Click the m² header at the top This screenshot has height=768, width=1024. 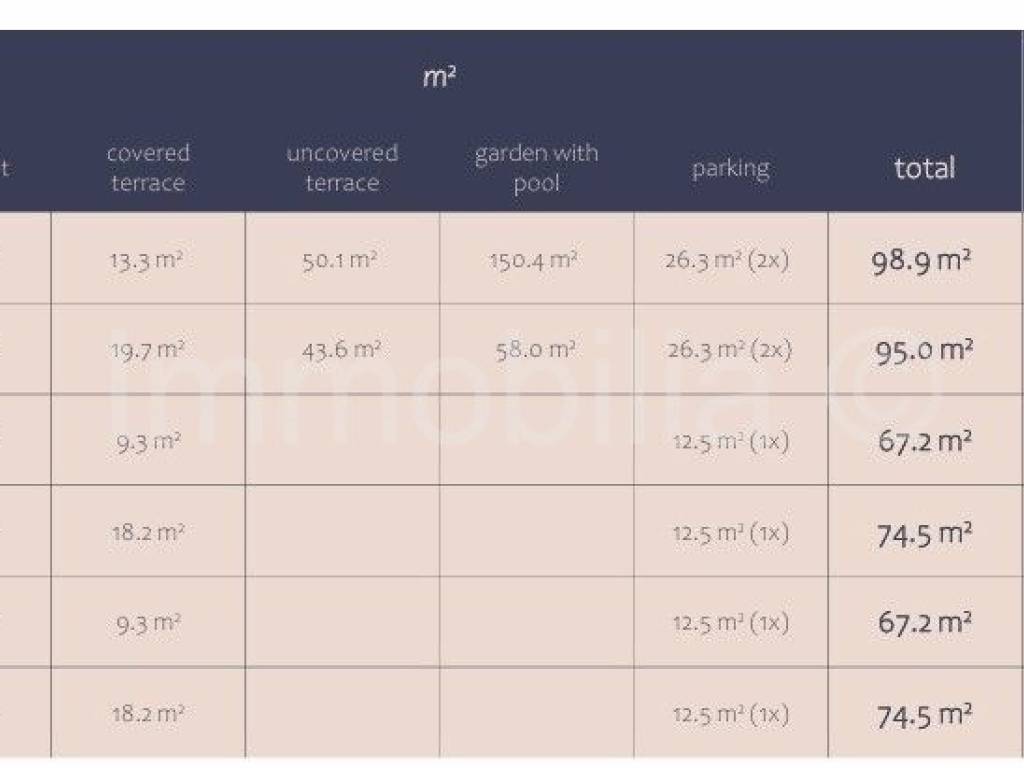click(x=439, y=78)
